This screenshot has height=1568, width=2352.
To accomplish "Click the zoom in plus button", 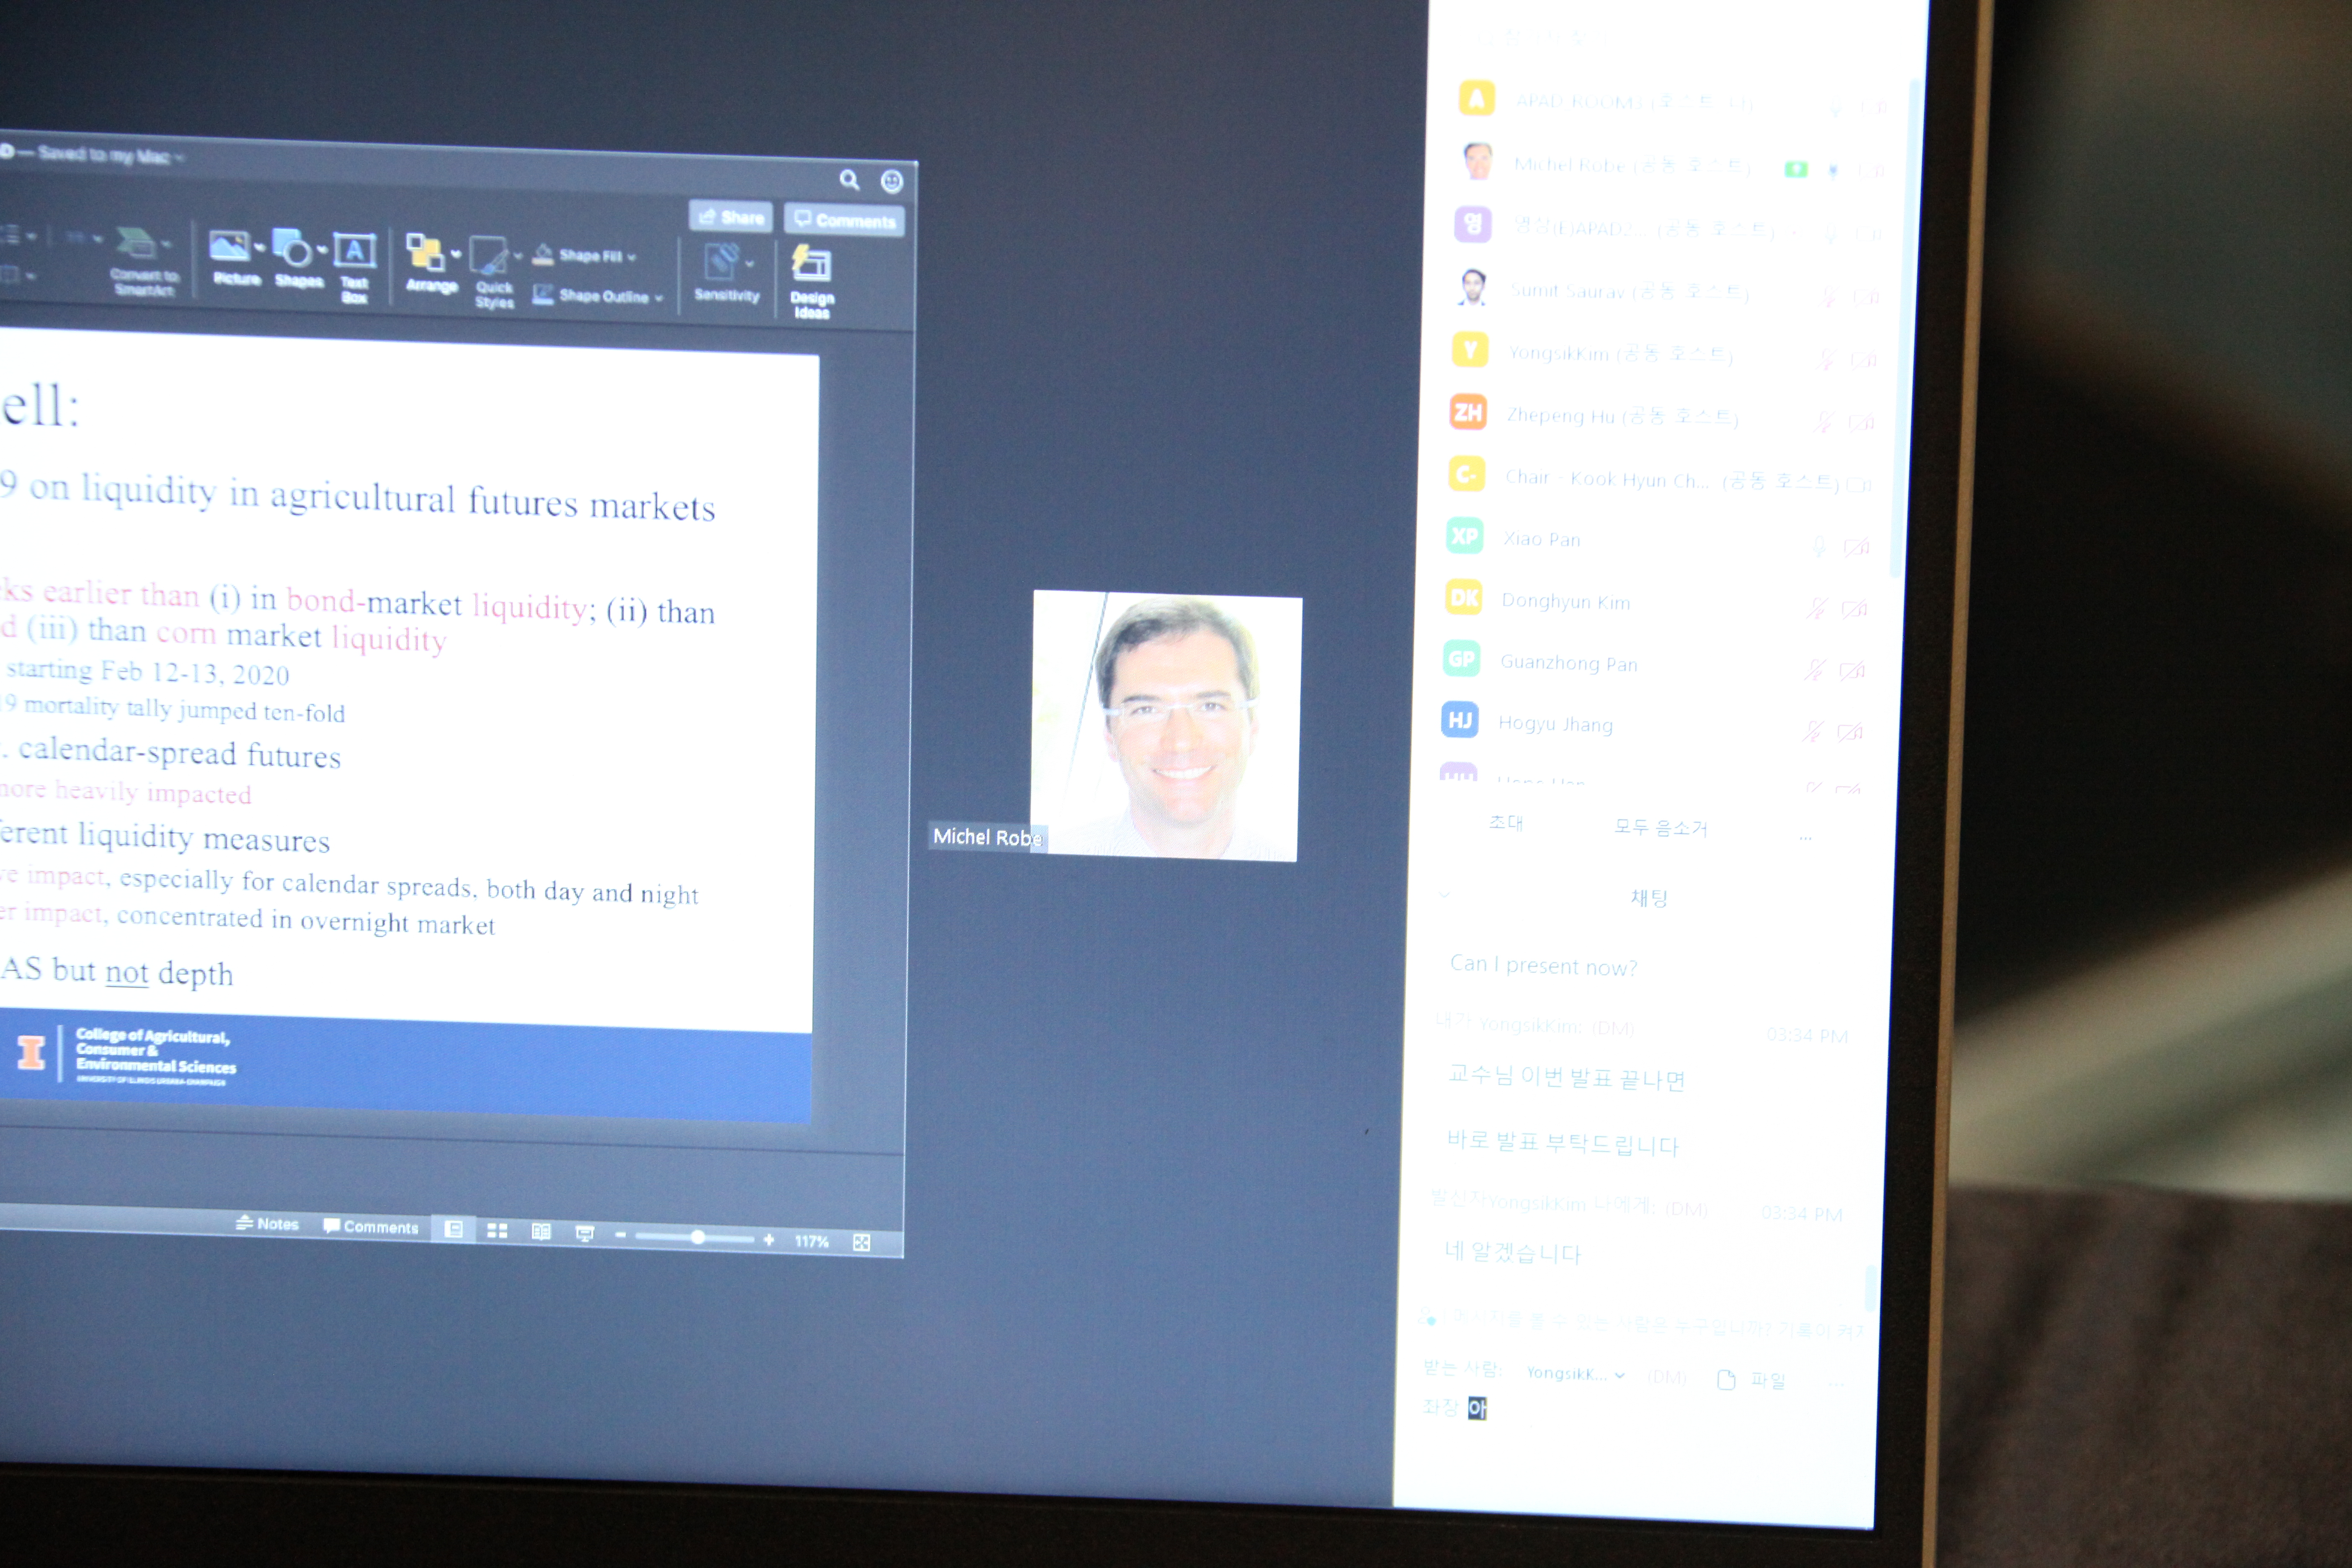I will [x=769, y=1240].
